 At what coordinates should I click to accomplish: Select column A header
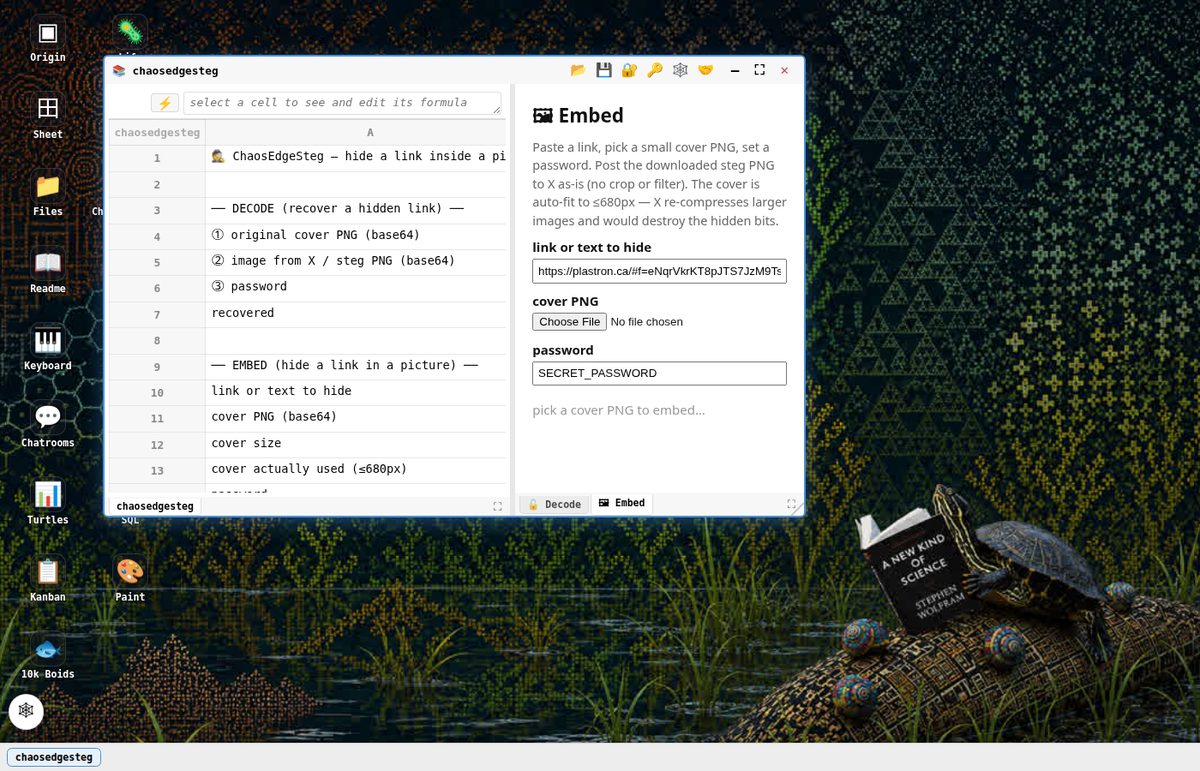[x=370, y=132]
